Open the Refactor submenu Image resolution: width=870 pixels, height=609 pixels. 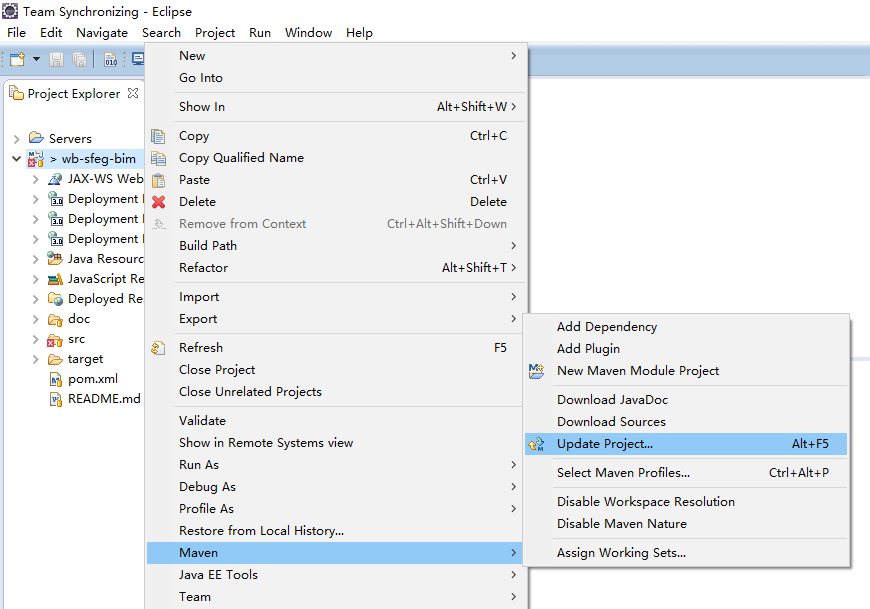point(335,268)
